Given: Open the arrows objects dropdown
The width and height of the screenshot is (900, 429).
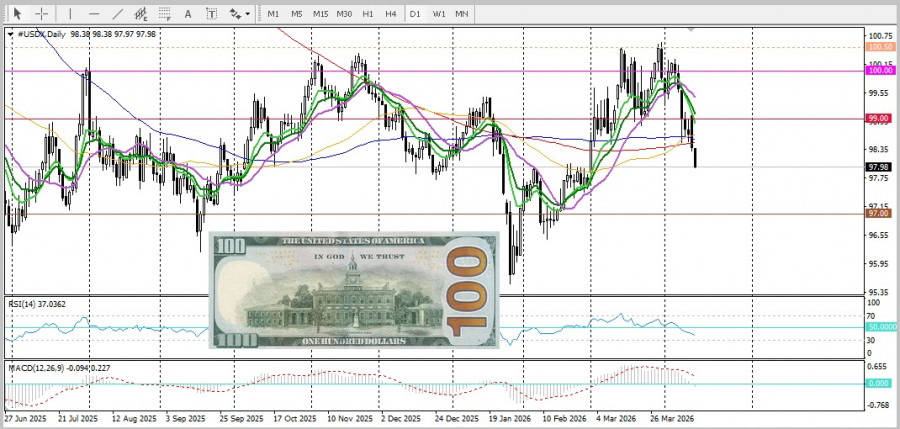Looking at the screenshot, I should 239,14.
